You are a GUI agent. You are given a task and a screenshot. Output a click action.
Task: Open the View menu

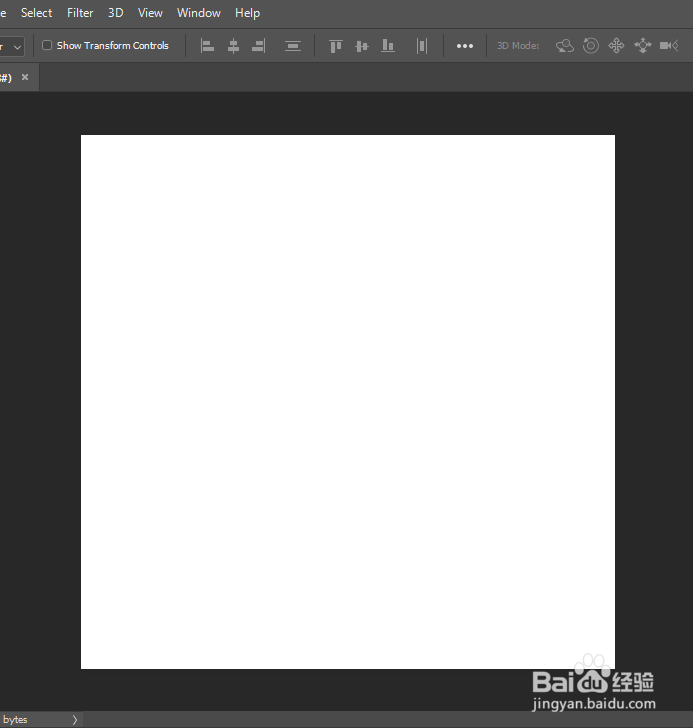150,13
